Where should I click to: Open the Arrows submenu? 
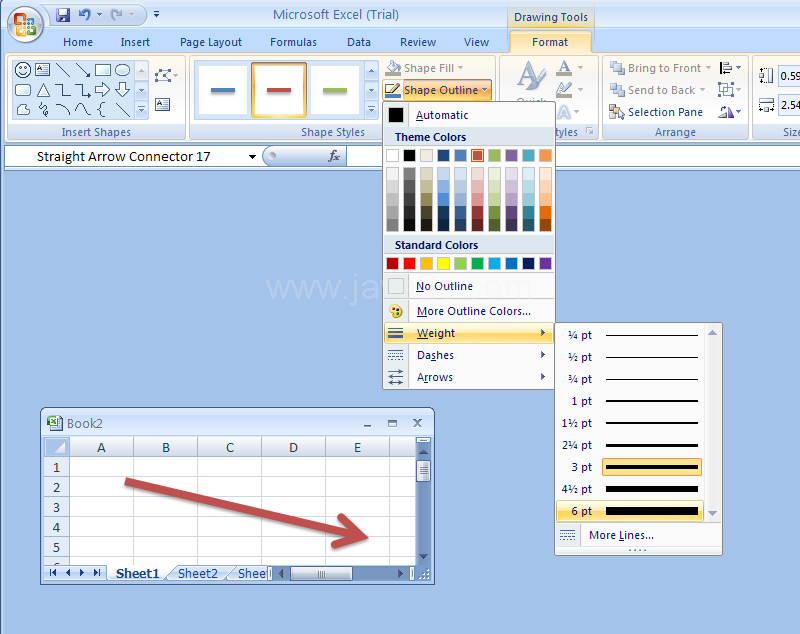[469, 377]
